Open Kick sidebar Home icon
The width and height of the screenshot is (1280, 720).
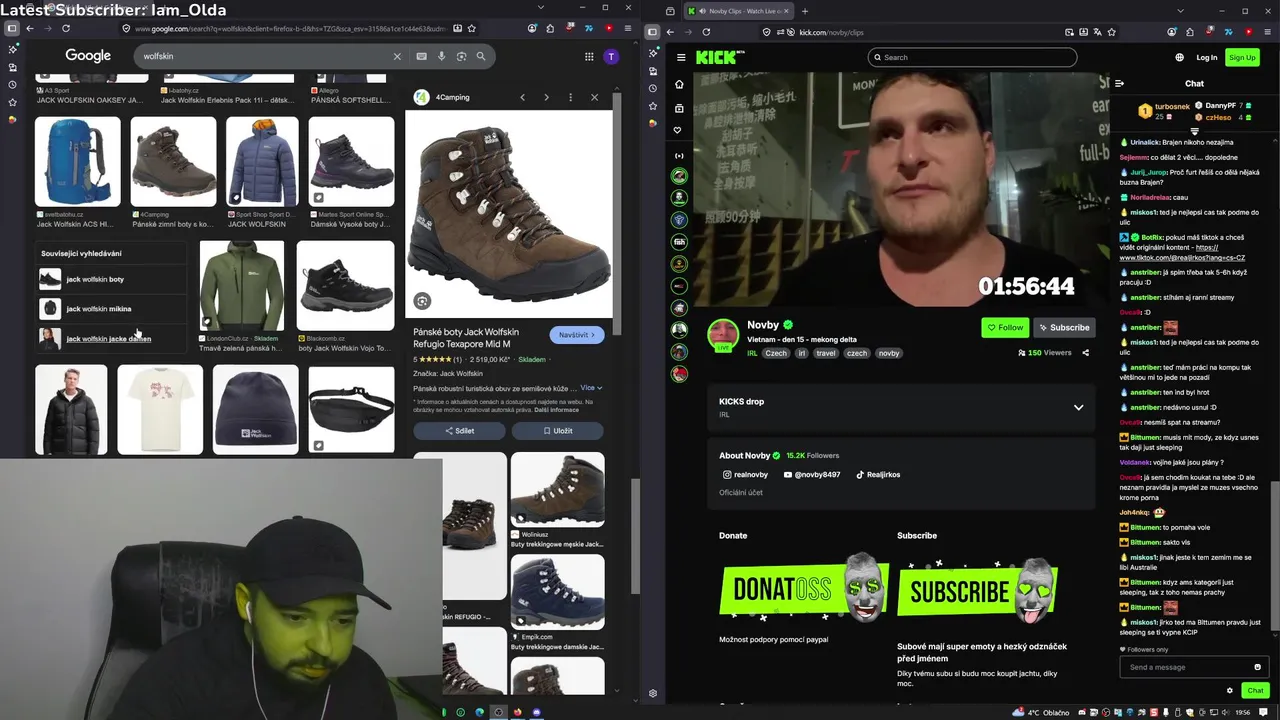click(x=679, y=84)
